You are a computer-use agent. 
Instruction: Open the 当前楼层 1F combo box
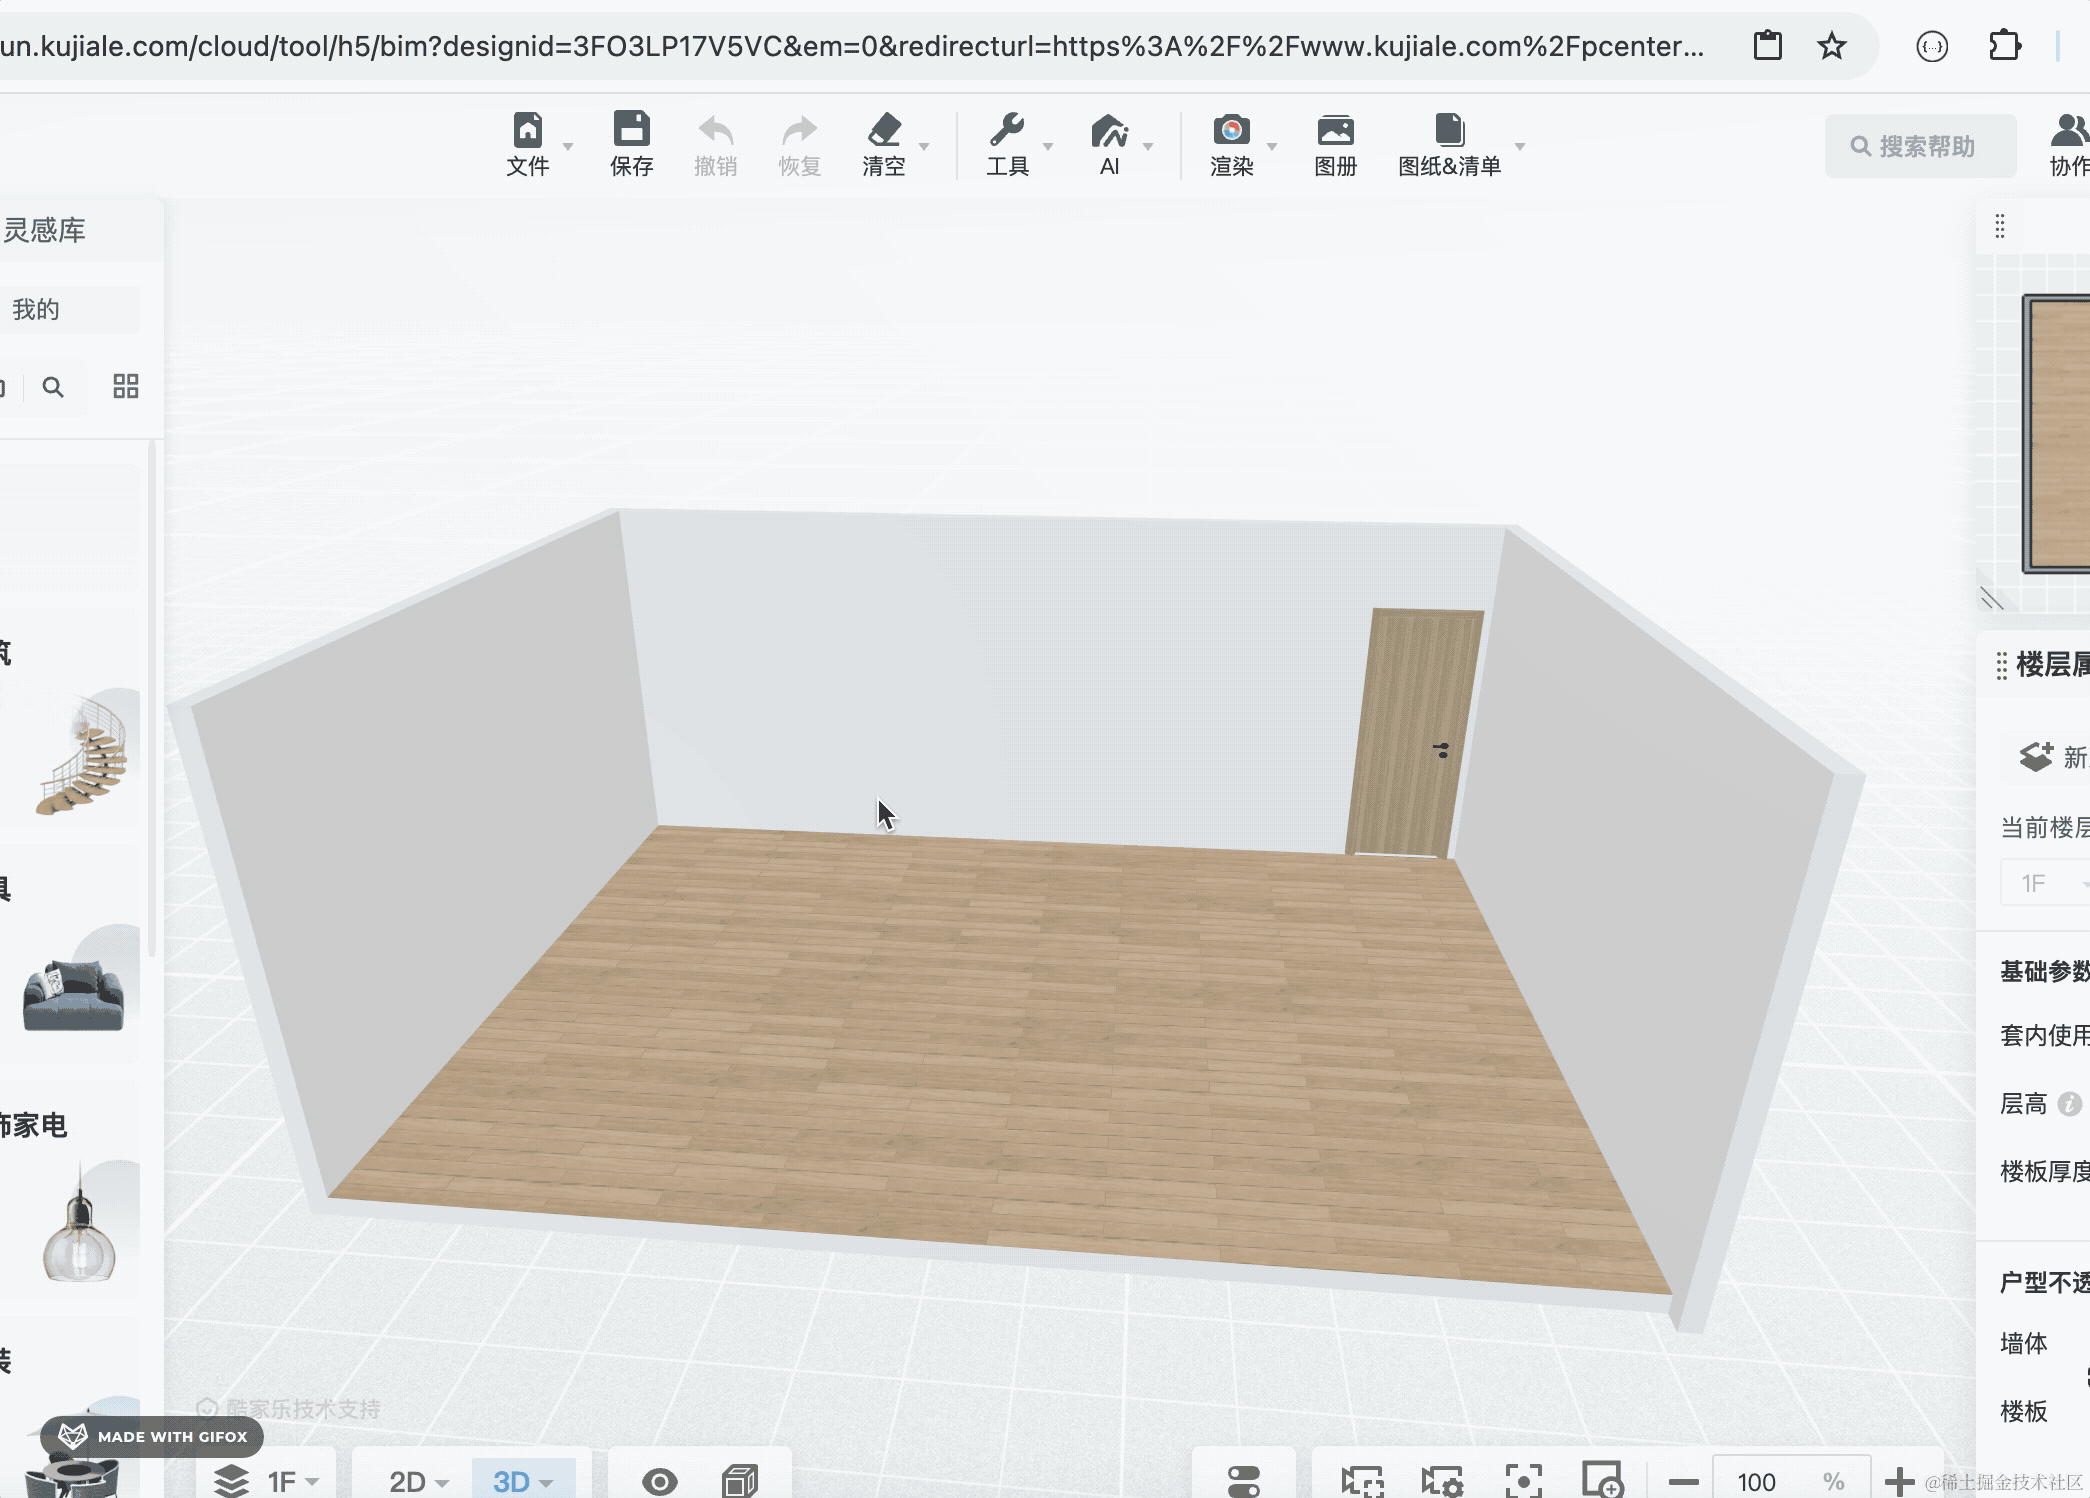point(2045,883)
